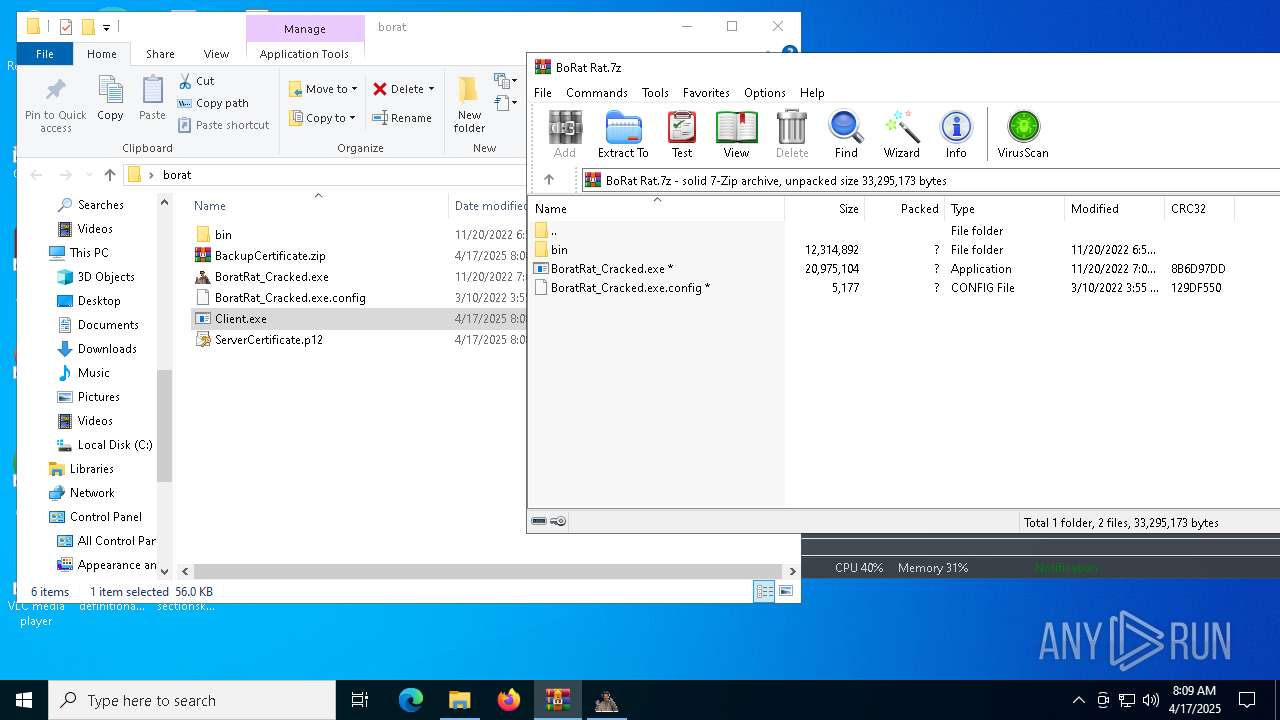Select Local Disk (C:) in navigation pane
This screenshot has height=720, width=1280.
[115, 445]
